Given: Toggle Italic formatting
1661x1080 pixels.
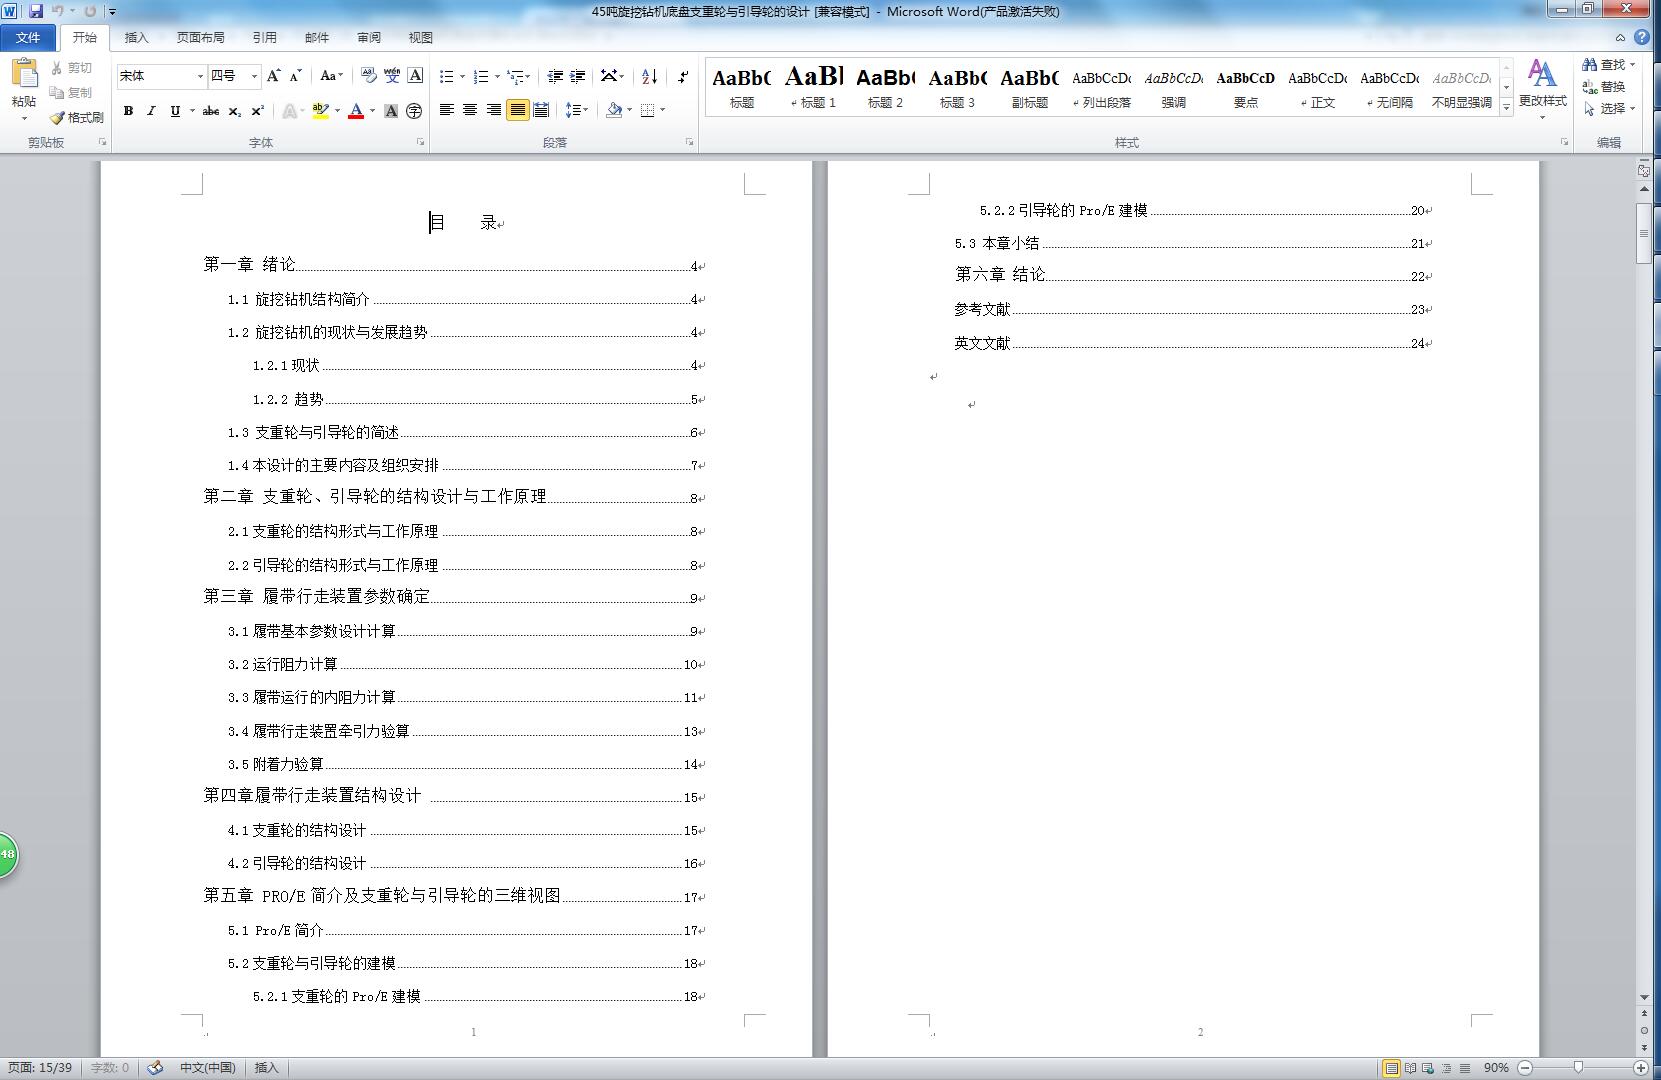Looking at the screenshot, I should point(151,111).
